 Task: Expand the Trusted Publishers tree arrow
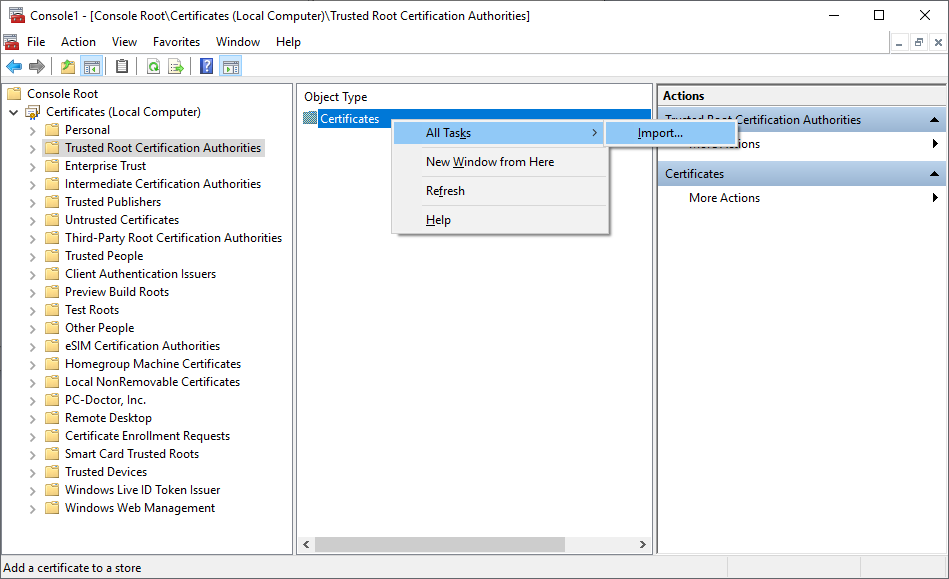pyautogui.click(x=32, y=202)
